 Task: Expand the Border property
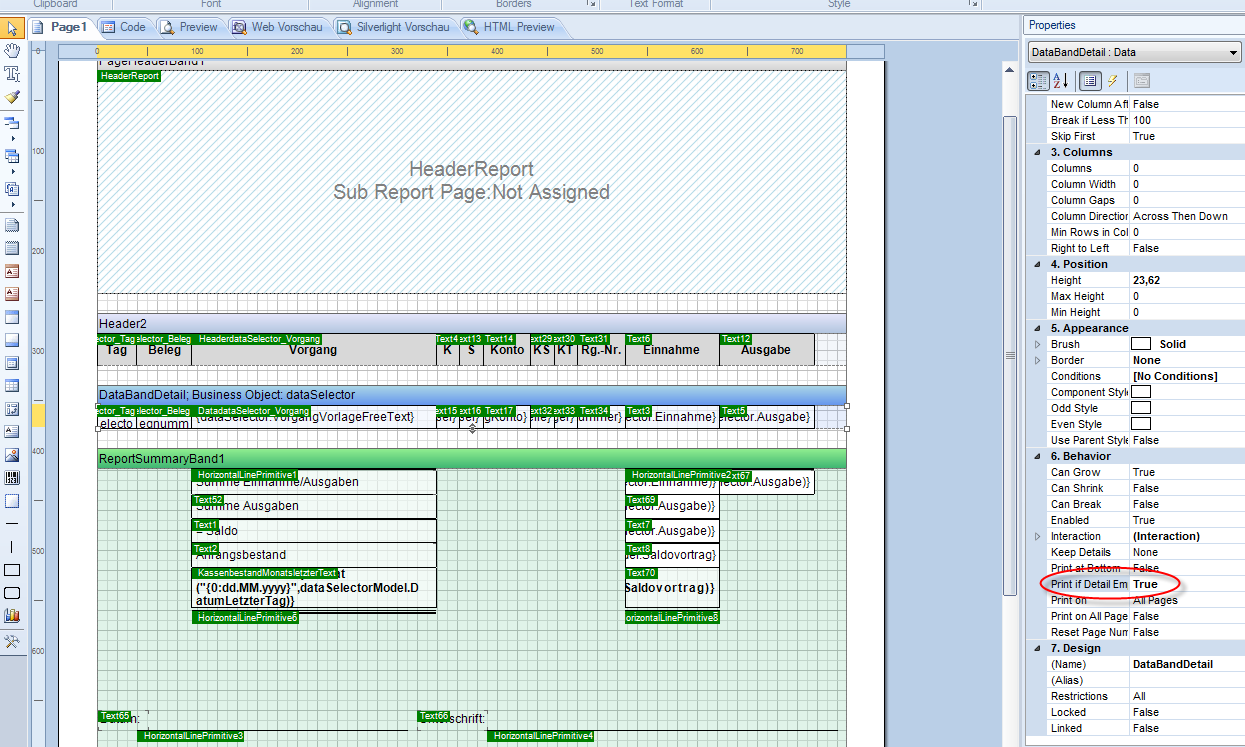coord(1037,360)
